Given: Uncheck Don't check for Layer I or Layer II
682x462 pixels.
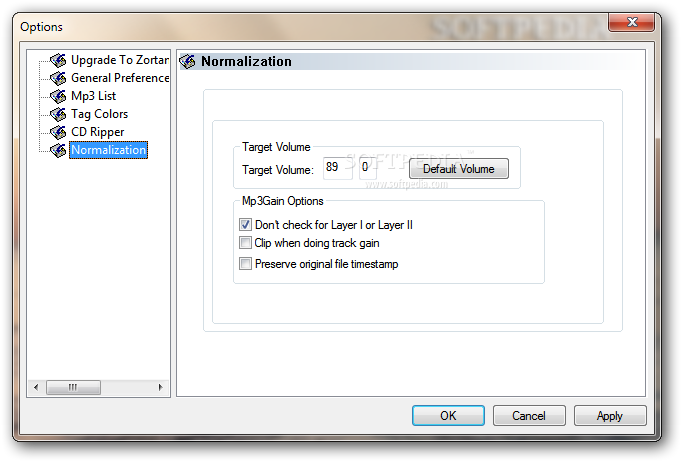Looking at the screenshot, I should [x=245, y=224].
